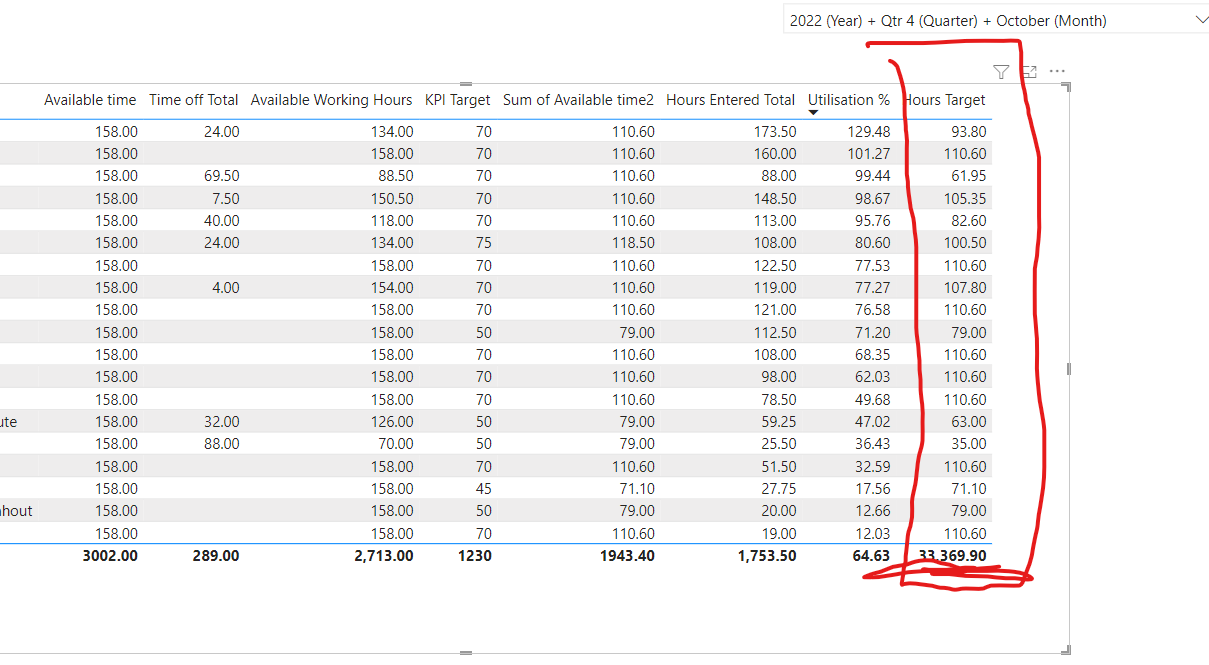Sort by Available Working Hours column header
This screenshot has height=665, width=1209.
click(x=331, y=99)
